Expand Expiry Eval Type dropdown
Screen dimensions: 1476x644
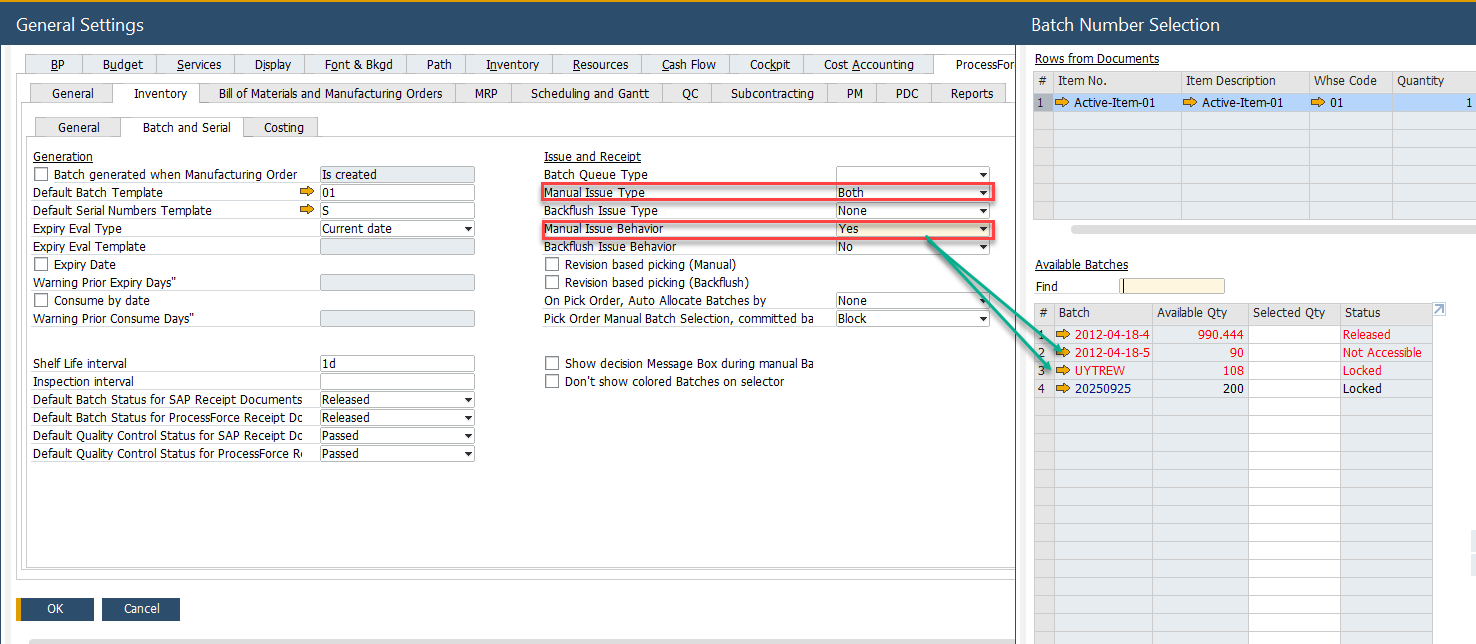(x=468, y=229)
